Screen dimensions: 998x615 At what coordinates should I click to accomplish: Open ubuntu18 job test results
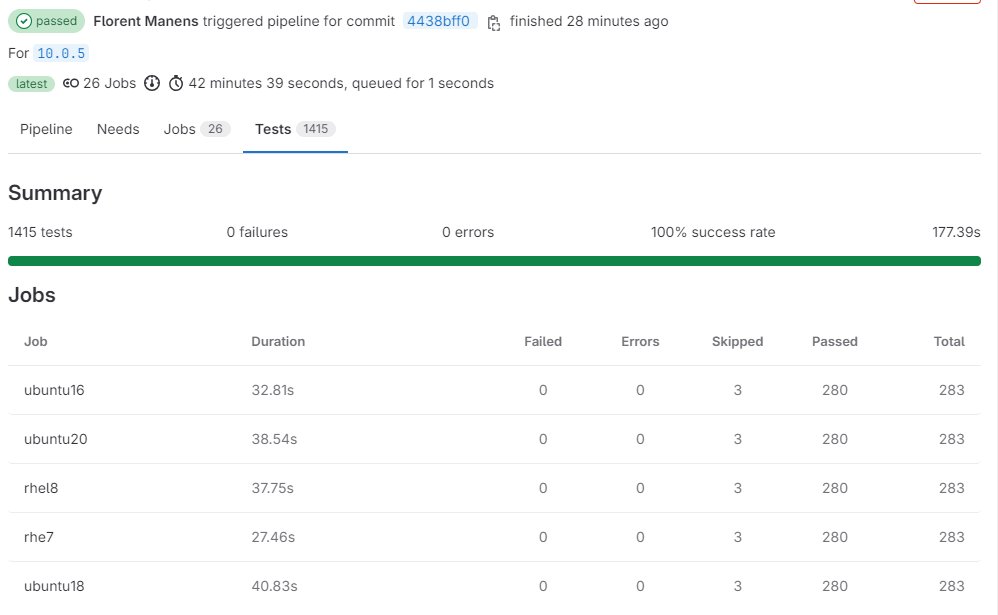point(54,586)
